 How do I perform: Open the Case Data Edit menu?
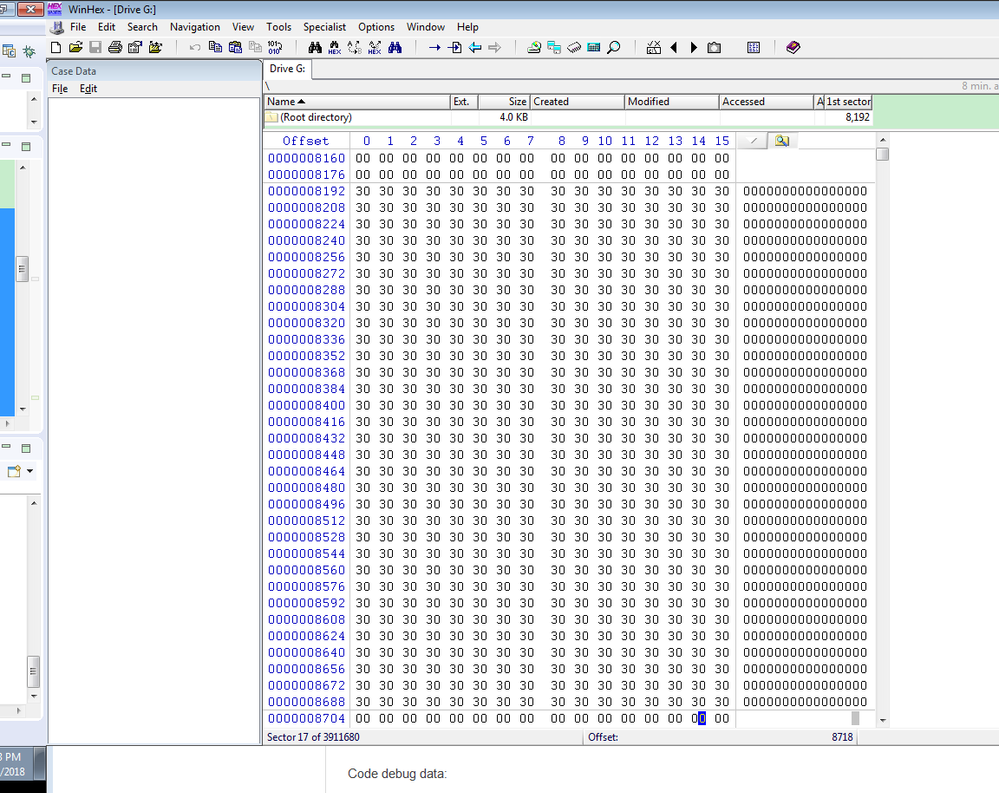[x=88, y=89]
